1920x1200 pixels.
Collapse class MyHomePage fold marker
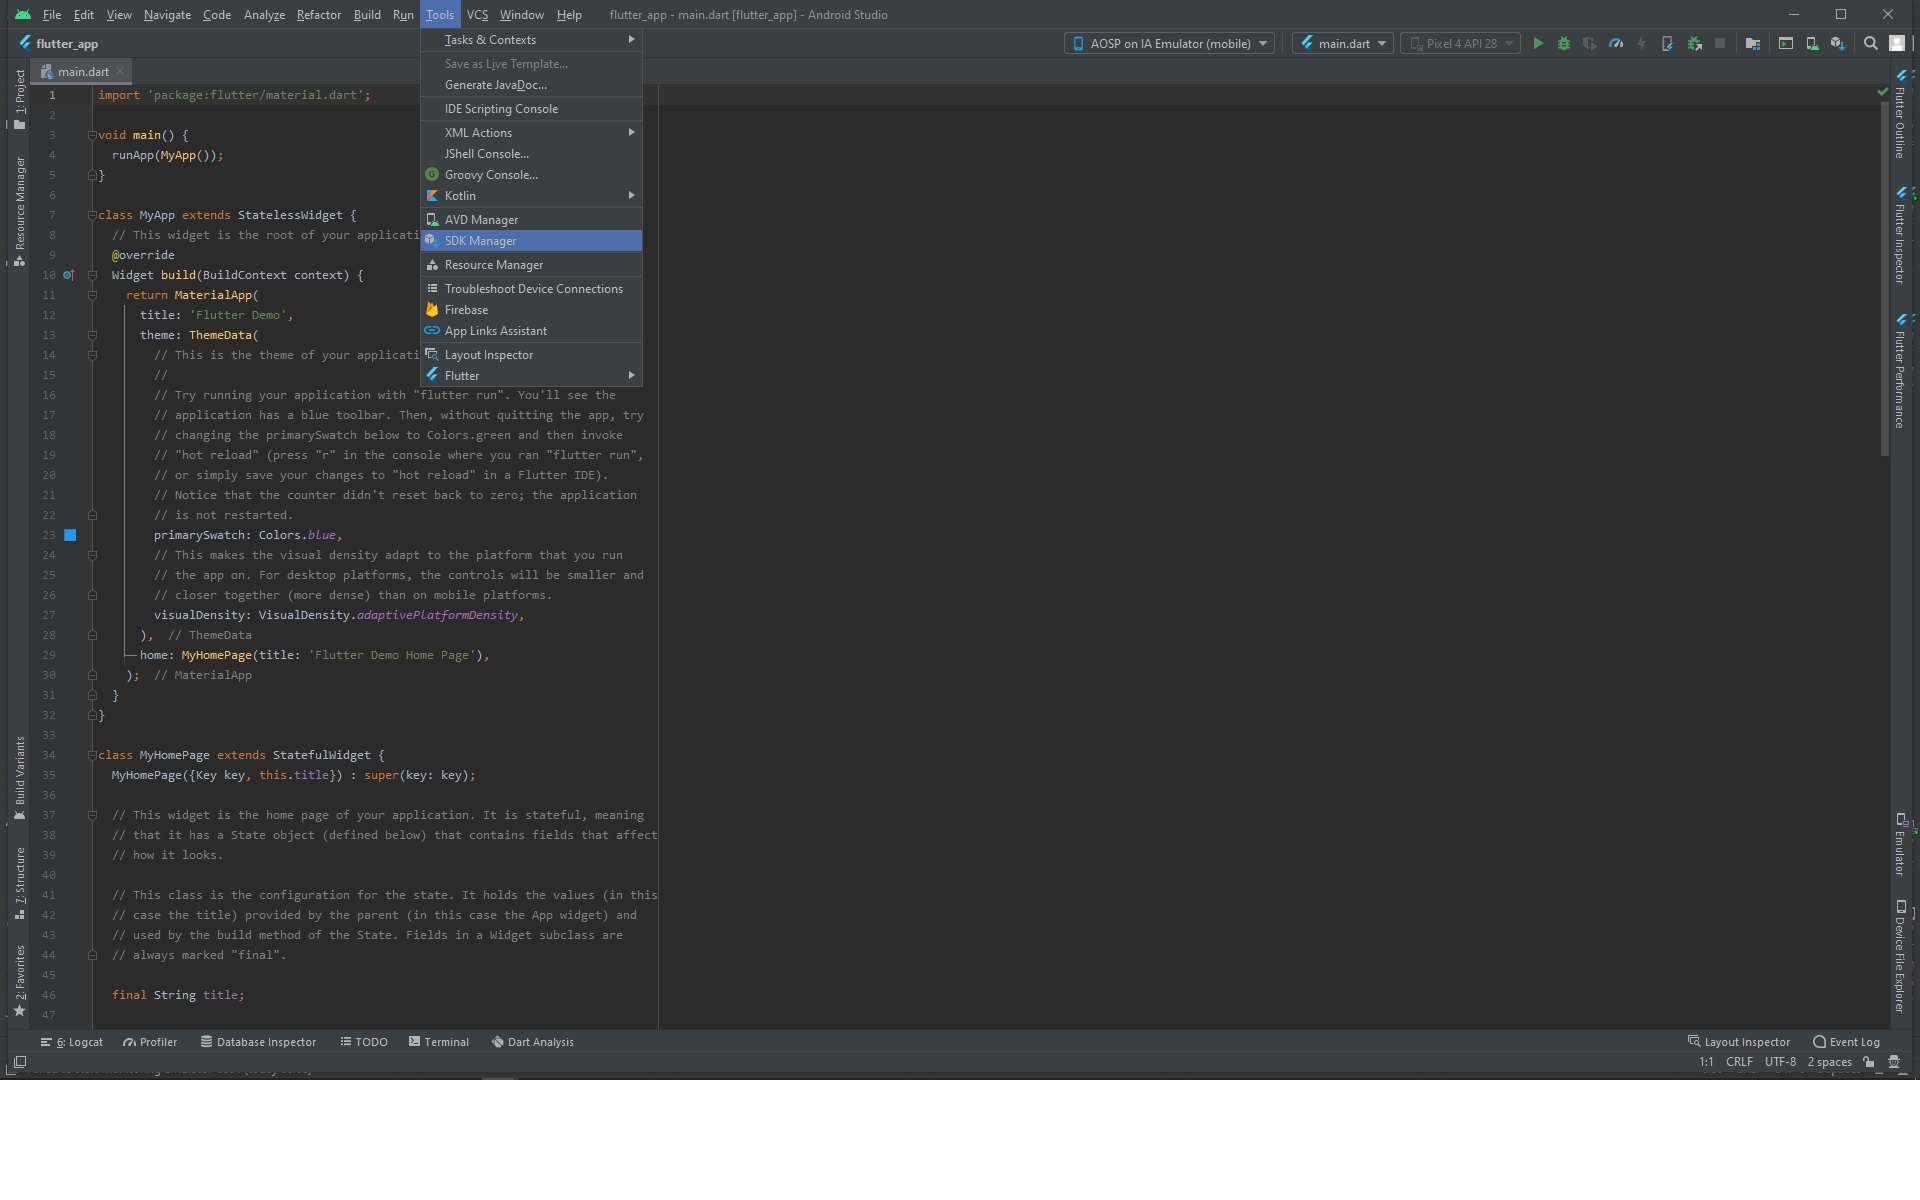(x=92, y=755)
